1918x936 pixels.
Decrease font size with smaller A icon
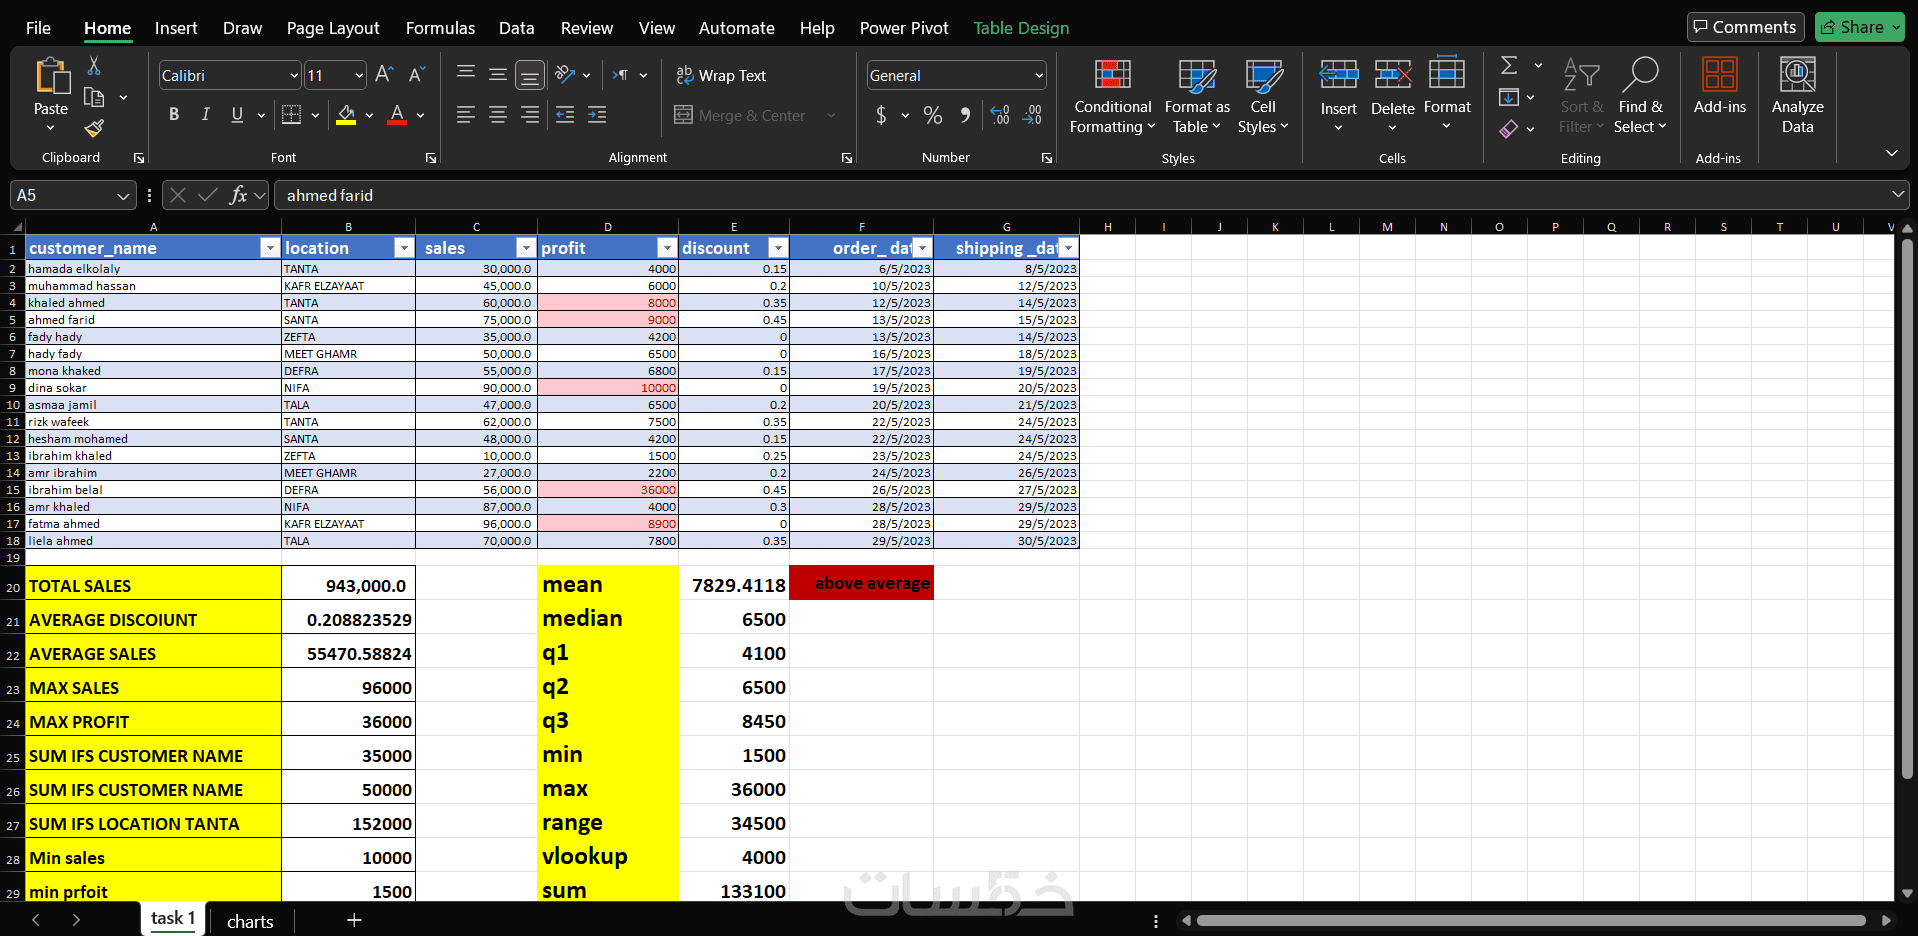417,75
